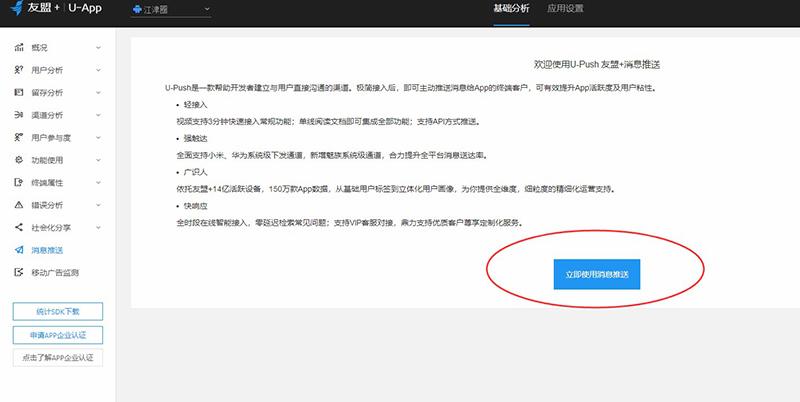
Task: Click the 移动广告监测 ad monitoring icon
Action: point(20,272)
